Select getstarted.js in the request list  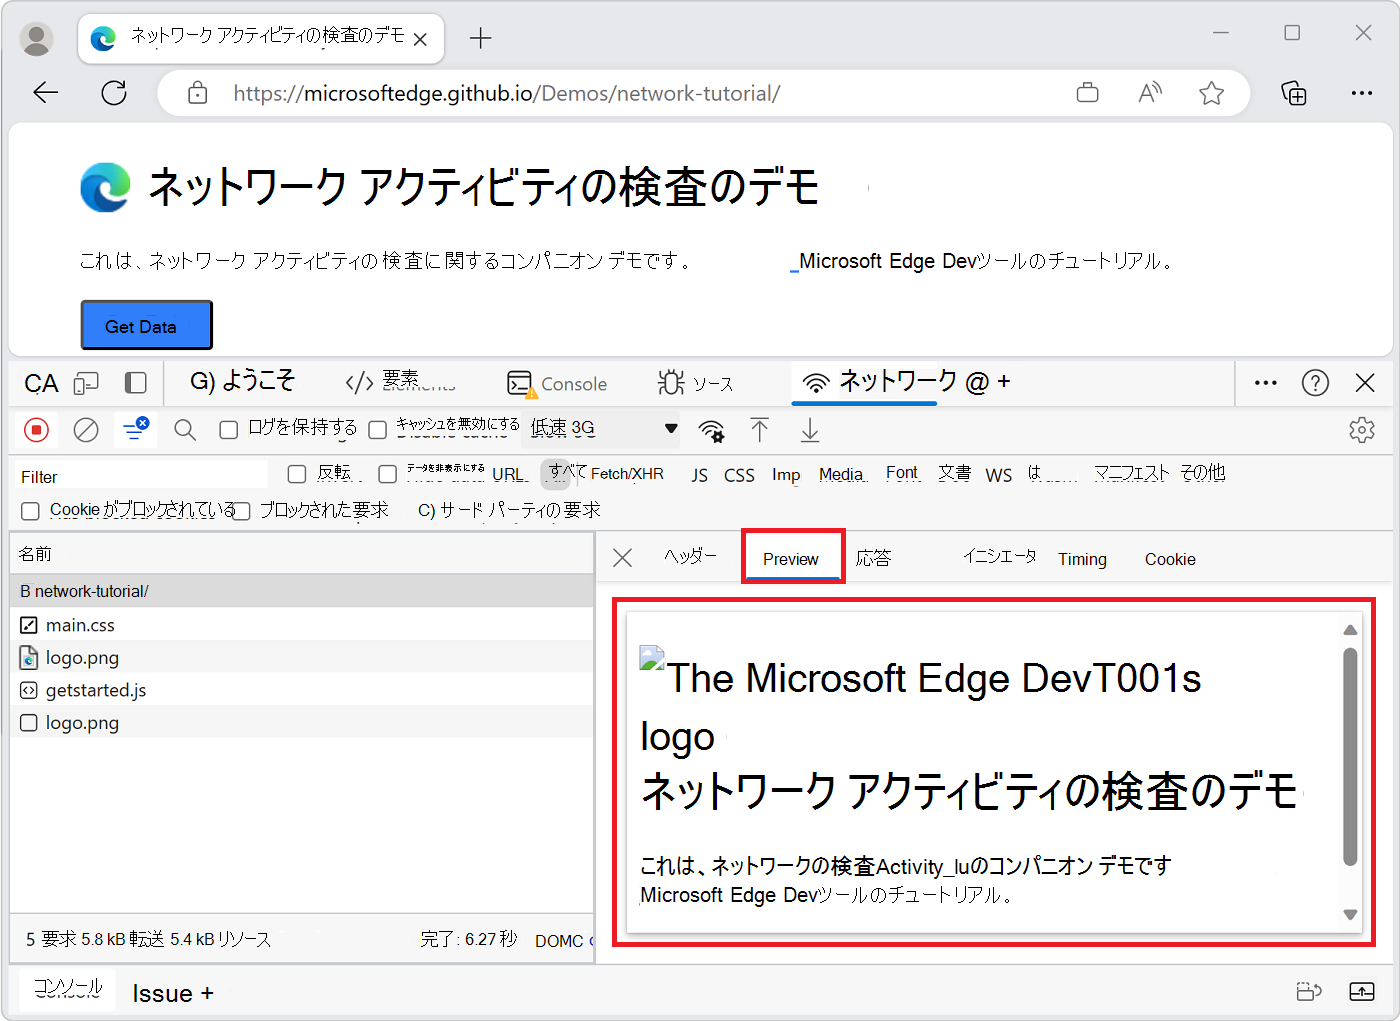coord(96,690)
